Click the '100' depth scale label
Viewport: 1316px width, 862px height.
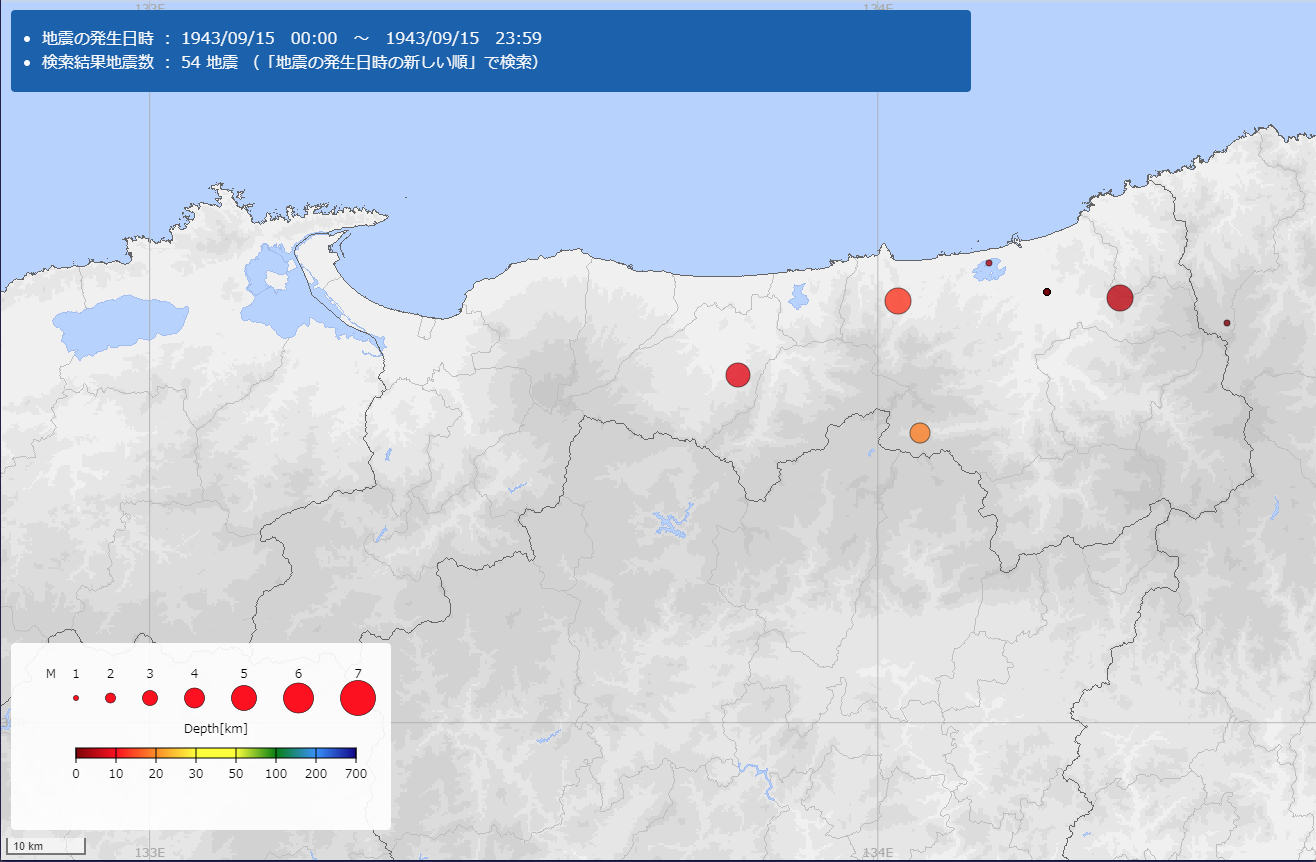[276, 774]
